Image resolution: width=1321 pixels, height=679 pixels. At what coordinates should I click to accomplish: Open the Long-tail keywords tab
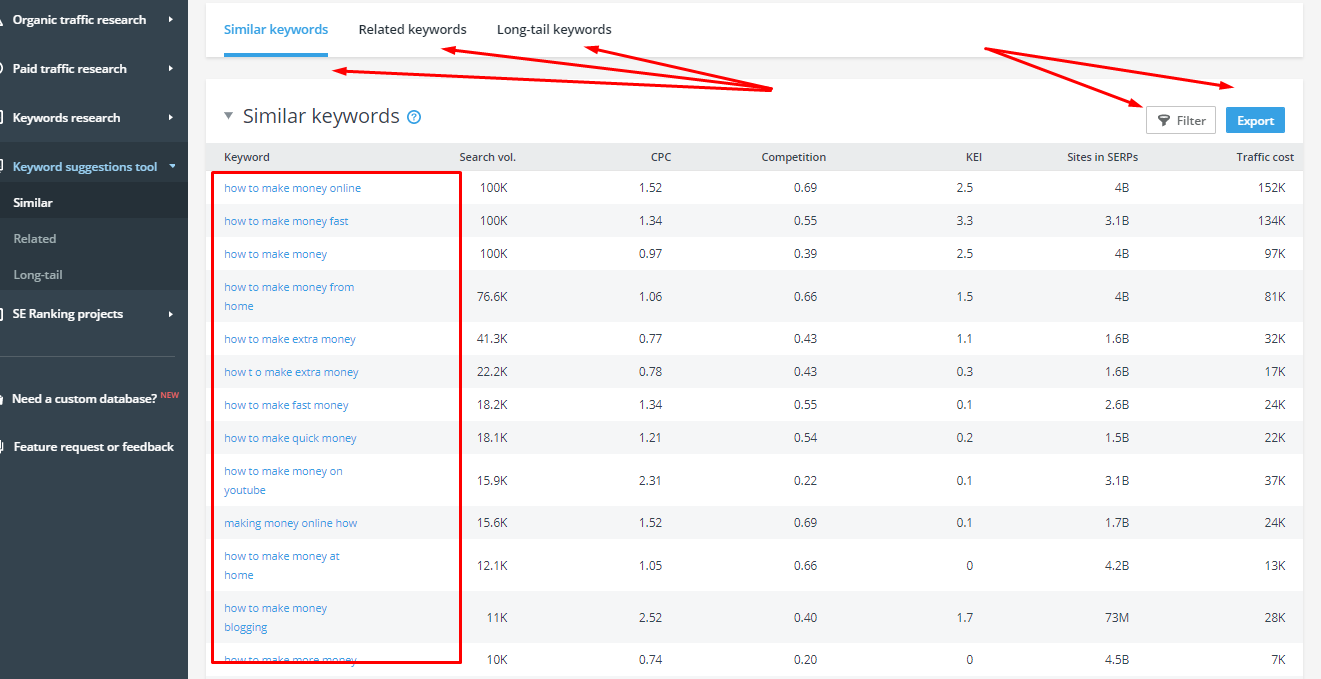coord(554,29)
